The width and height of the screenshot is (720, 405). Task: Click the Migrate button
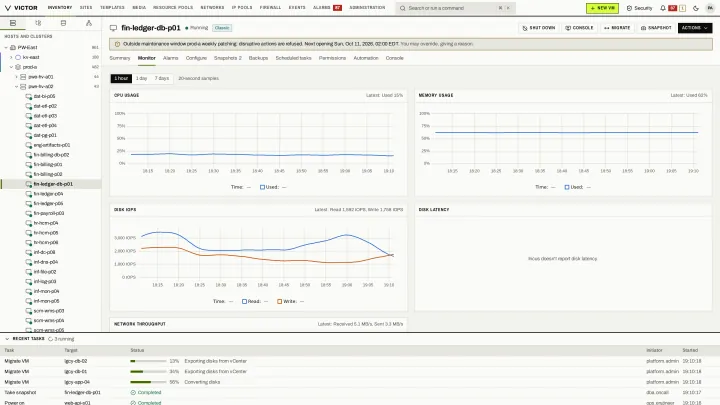click(617, 28)
